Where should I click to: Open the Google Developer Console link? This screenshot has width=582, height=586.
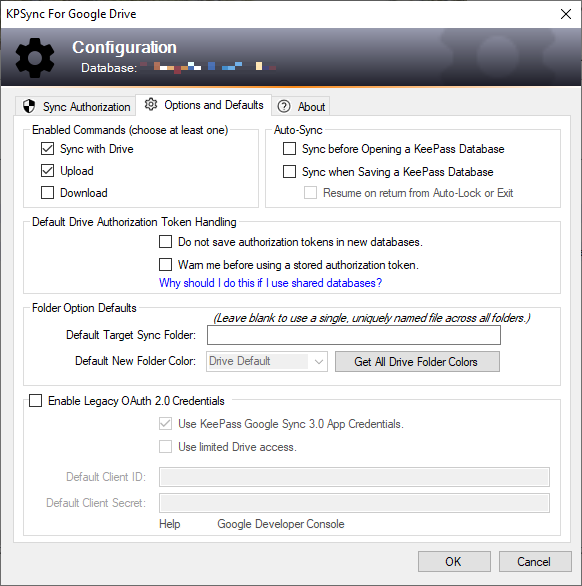coord(281,524)
